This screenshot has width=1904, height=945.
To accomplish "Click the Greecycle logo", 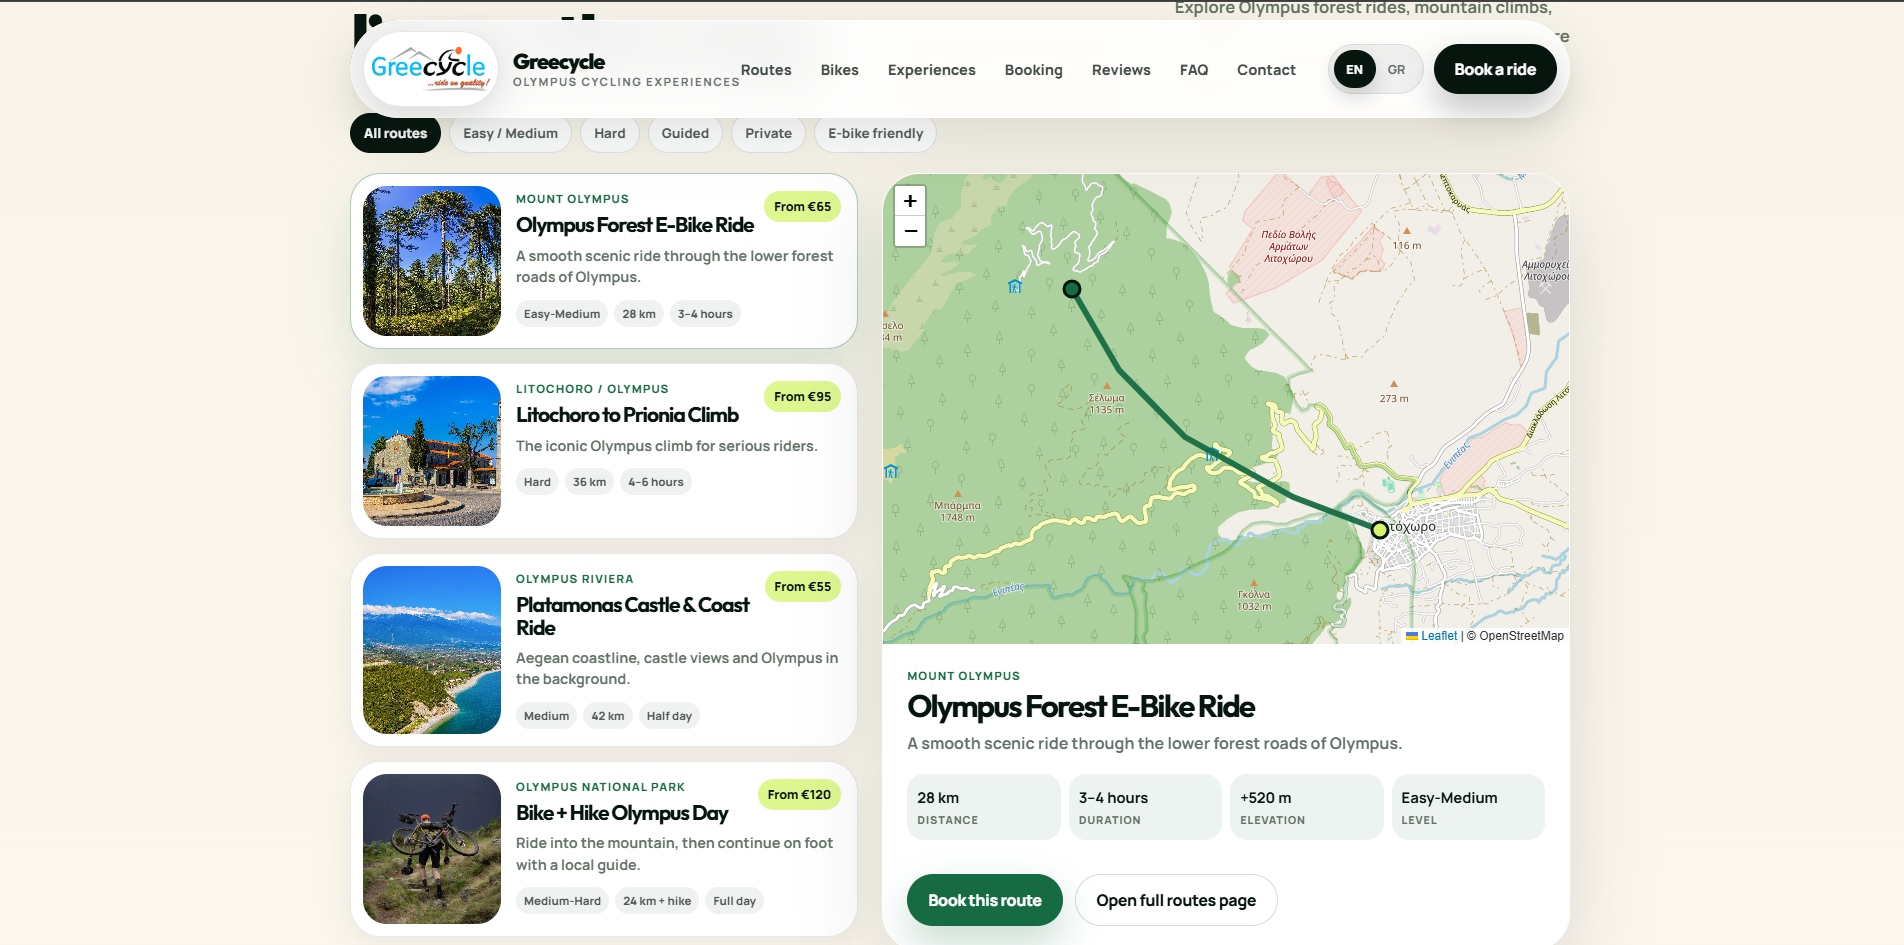I will 431,69.
